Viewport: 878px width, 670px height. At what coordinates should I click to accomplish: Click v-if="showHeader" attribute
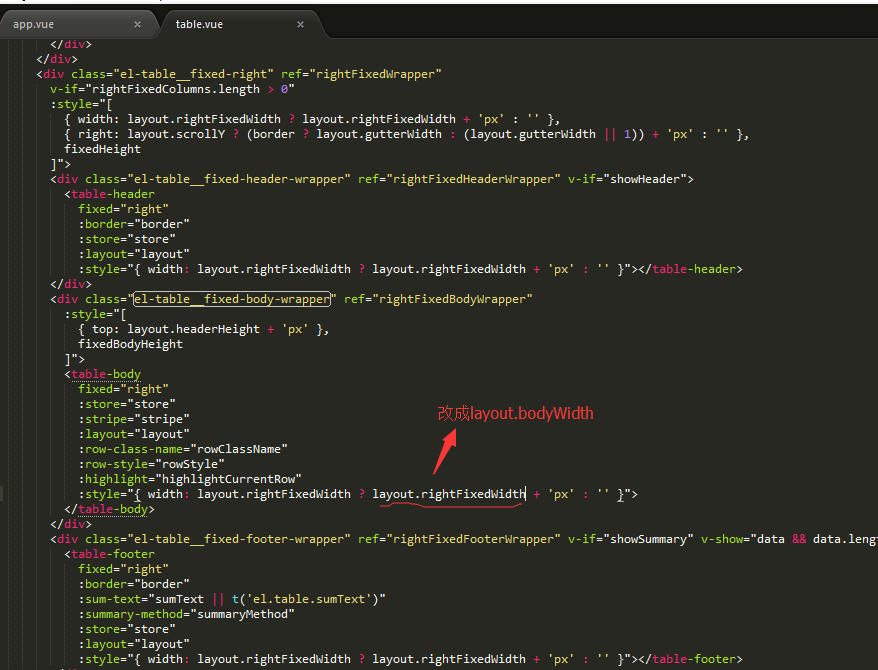(627, 179)
